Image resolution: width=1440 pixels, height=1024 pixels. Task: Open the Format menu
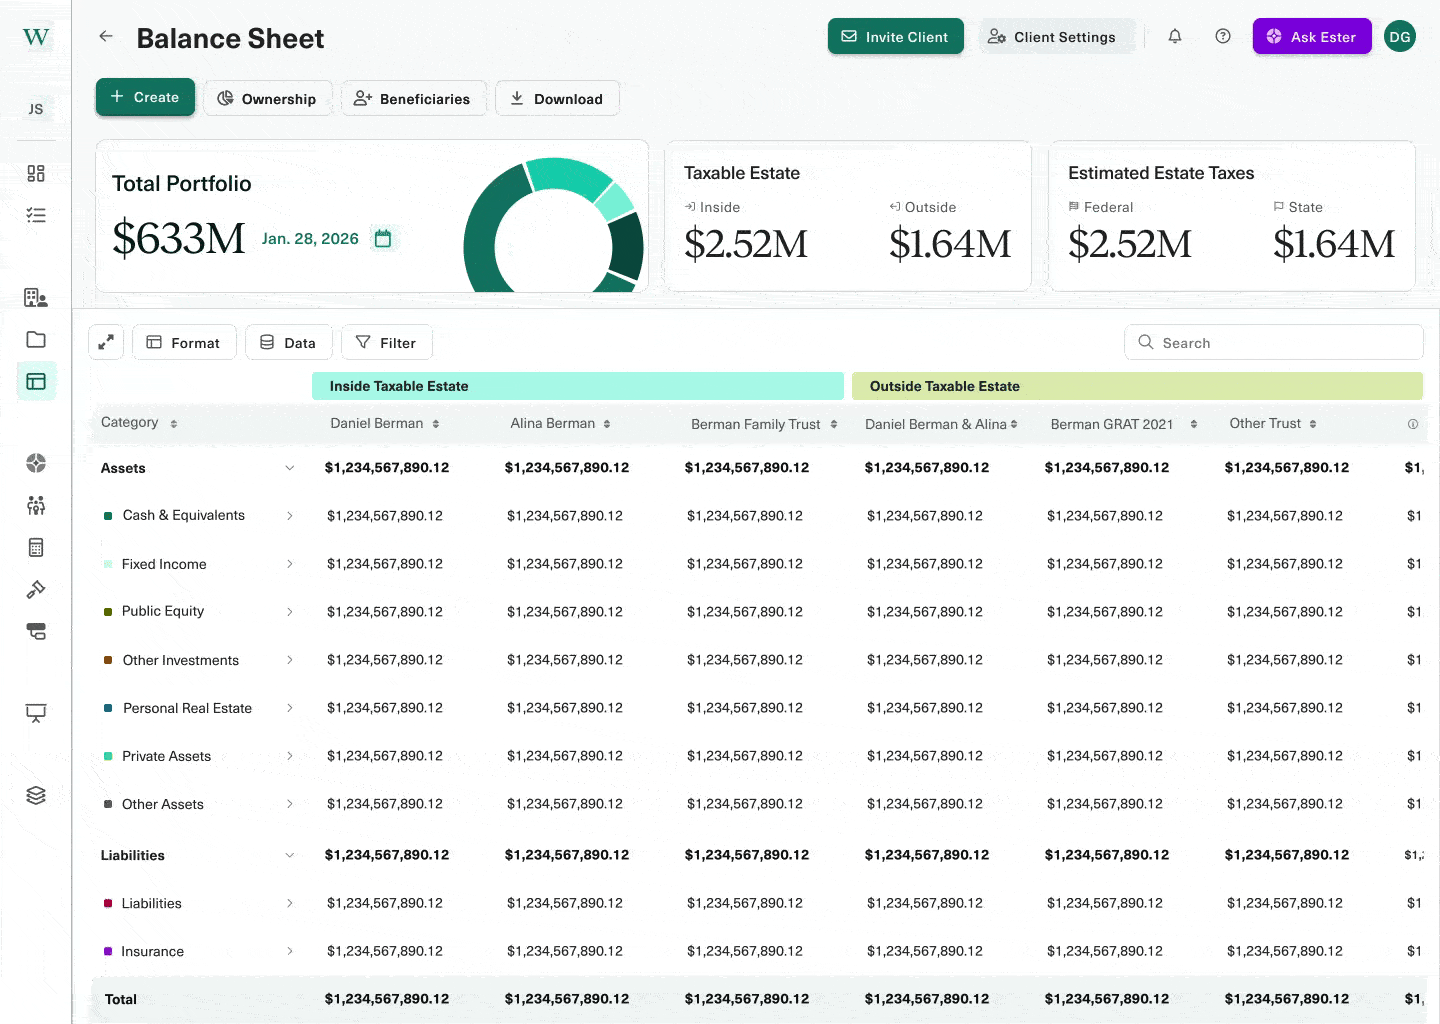click(184, 342)
